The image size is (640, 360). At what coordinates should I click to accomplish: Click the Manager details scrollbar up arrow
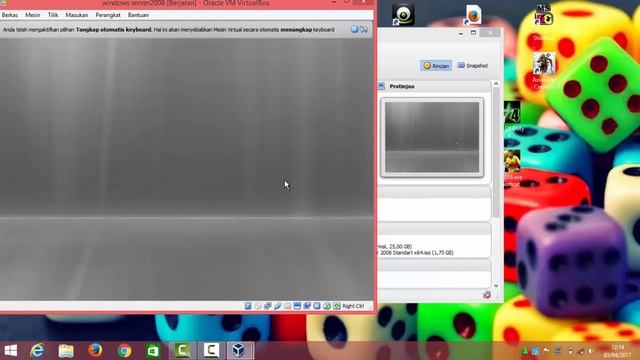[x=496, y=84]
